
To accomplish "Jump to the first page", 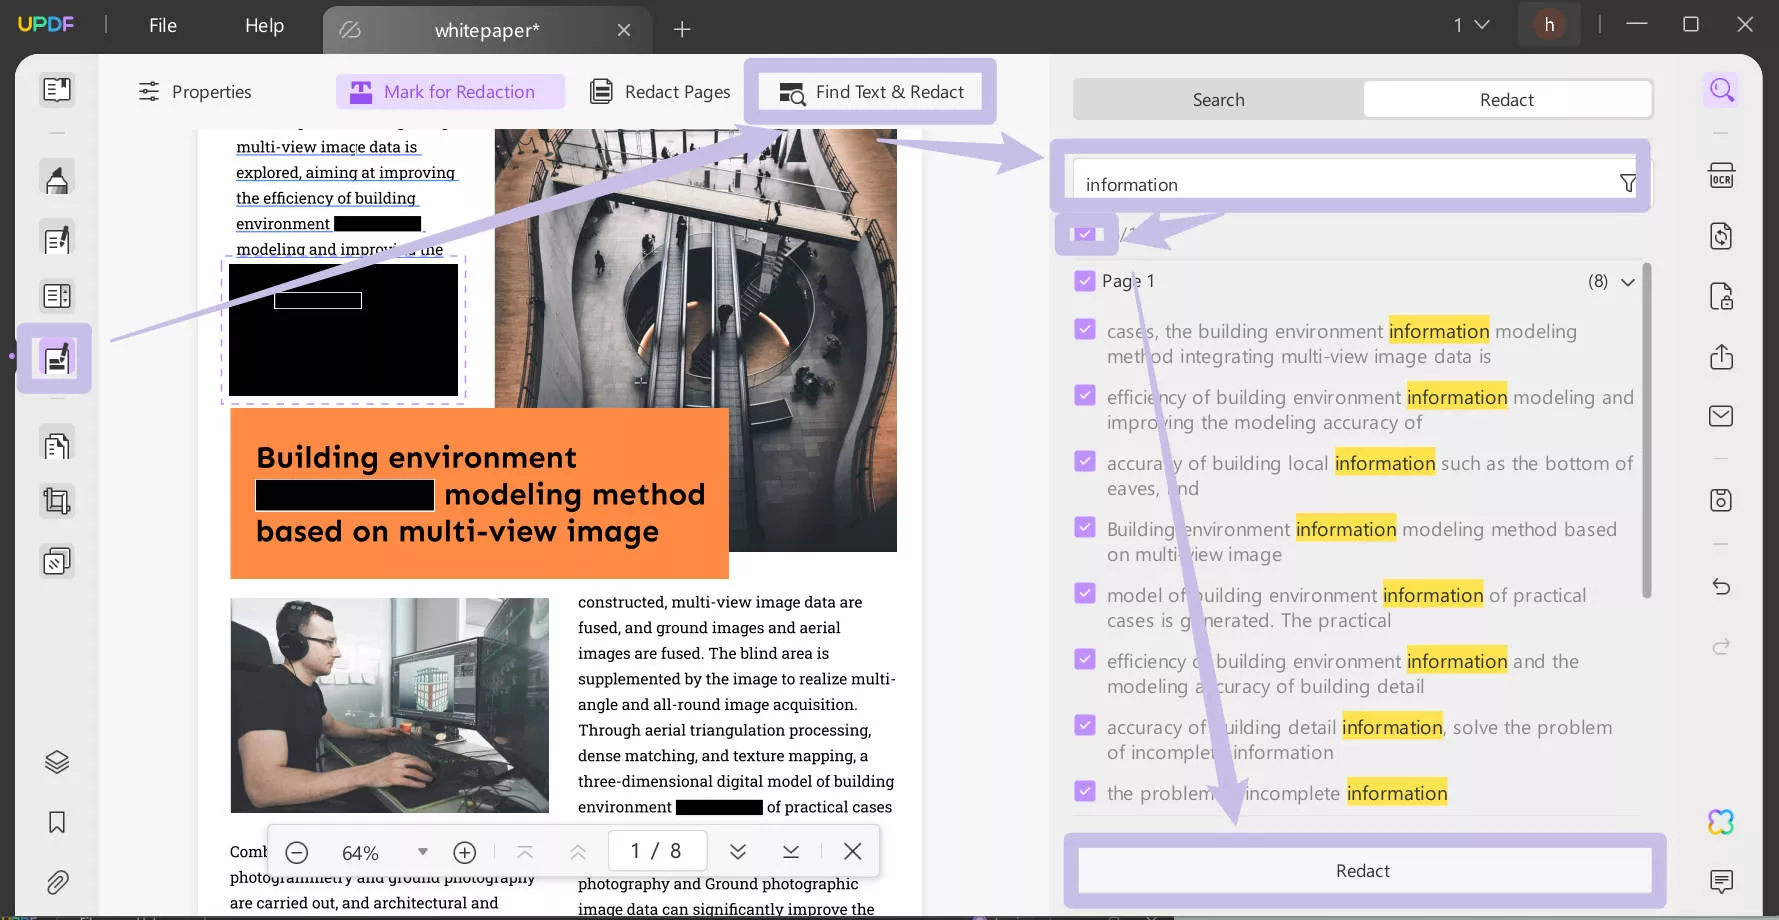I will click(x=525, y=852).
